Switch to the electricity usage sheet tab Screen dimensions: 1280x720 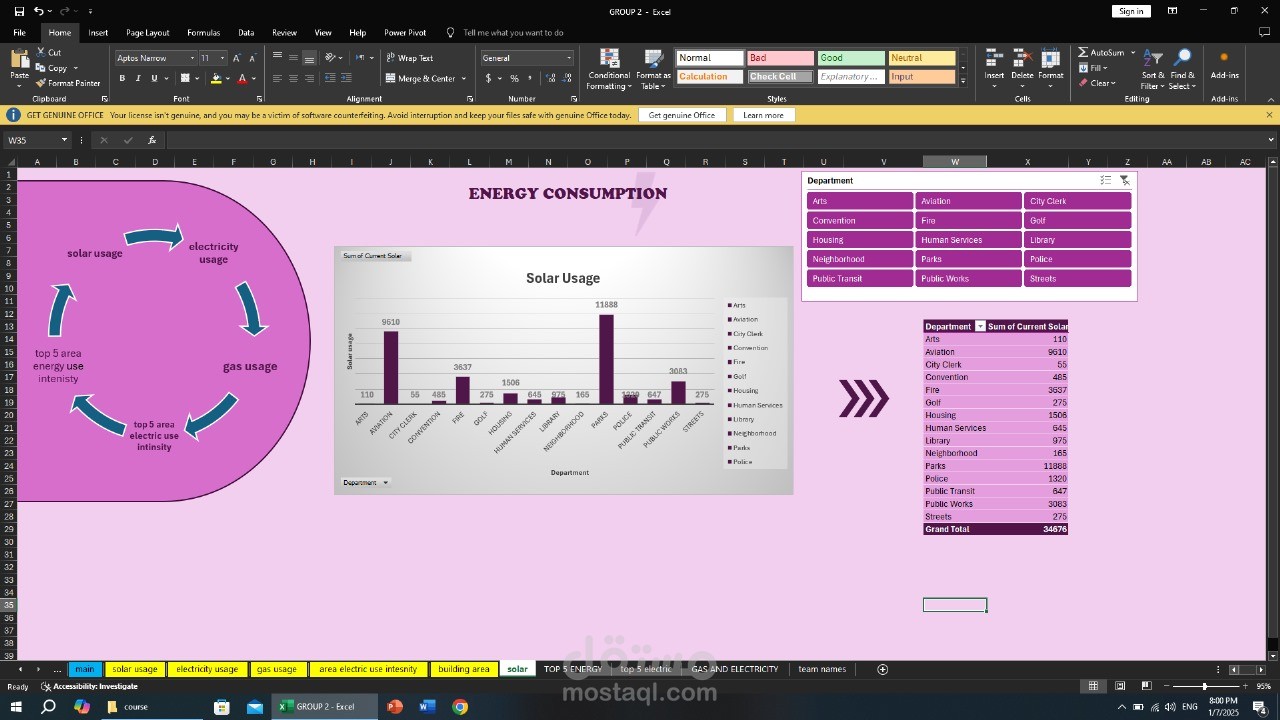[207, 669]
